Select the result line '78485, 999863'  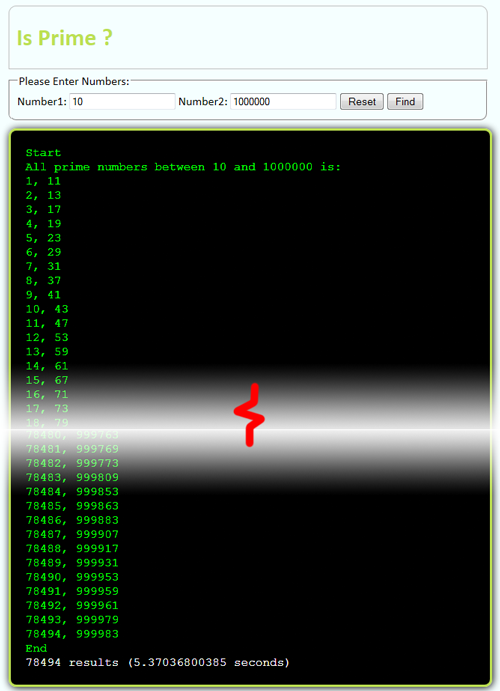click(x=72, y=506)
